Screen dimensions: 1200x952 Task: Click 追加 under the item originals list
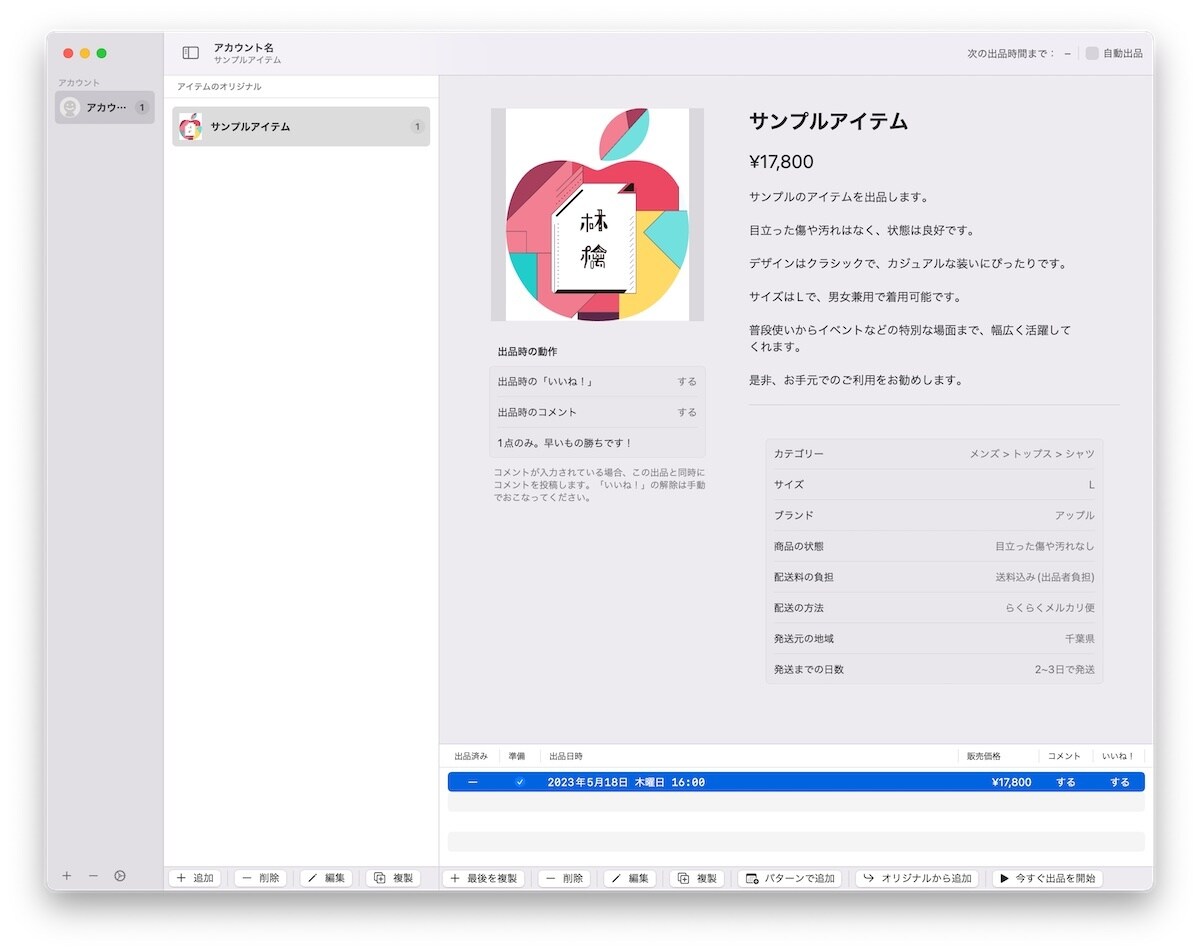click(x=194, y=878)
